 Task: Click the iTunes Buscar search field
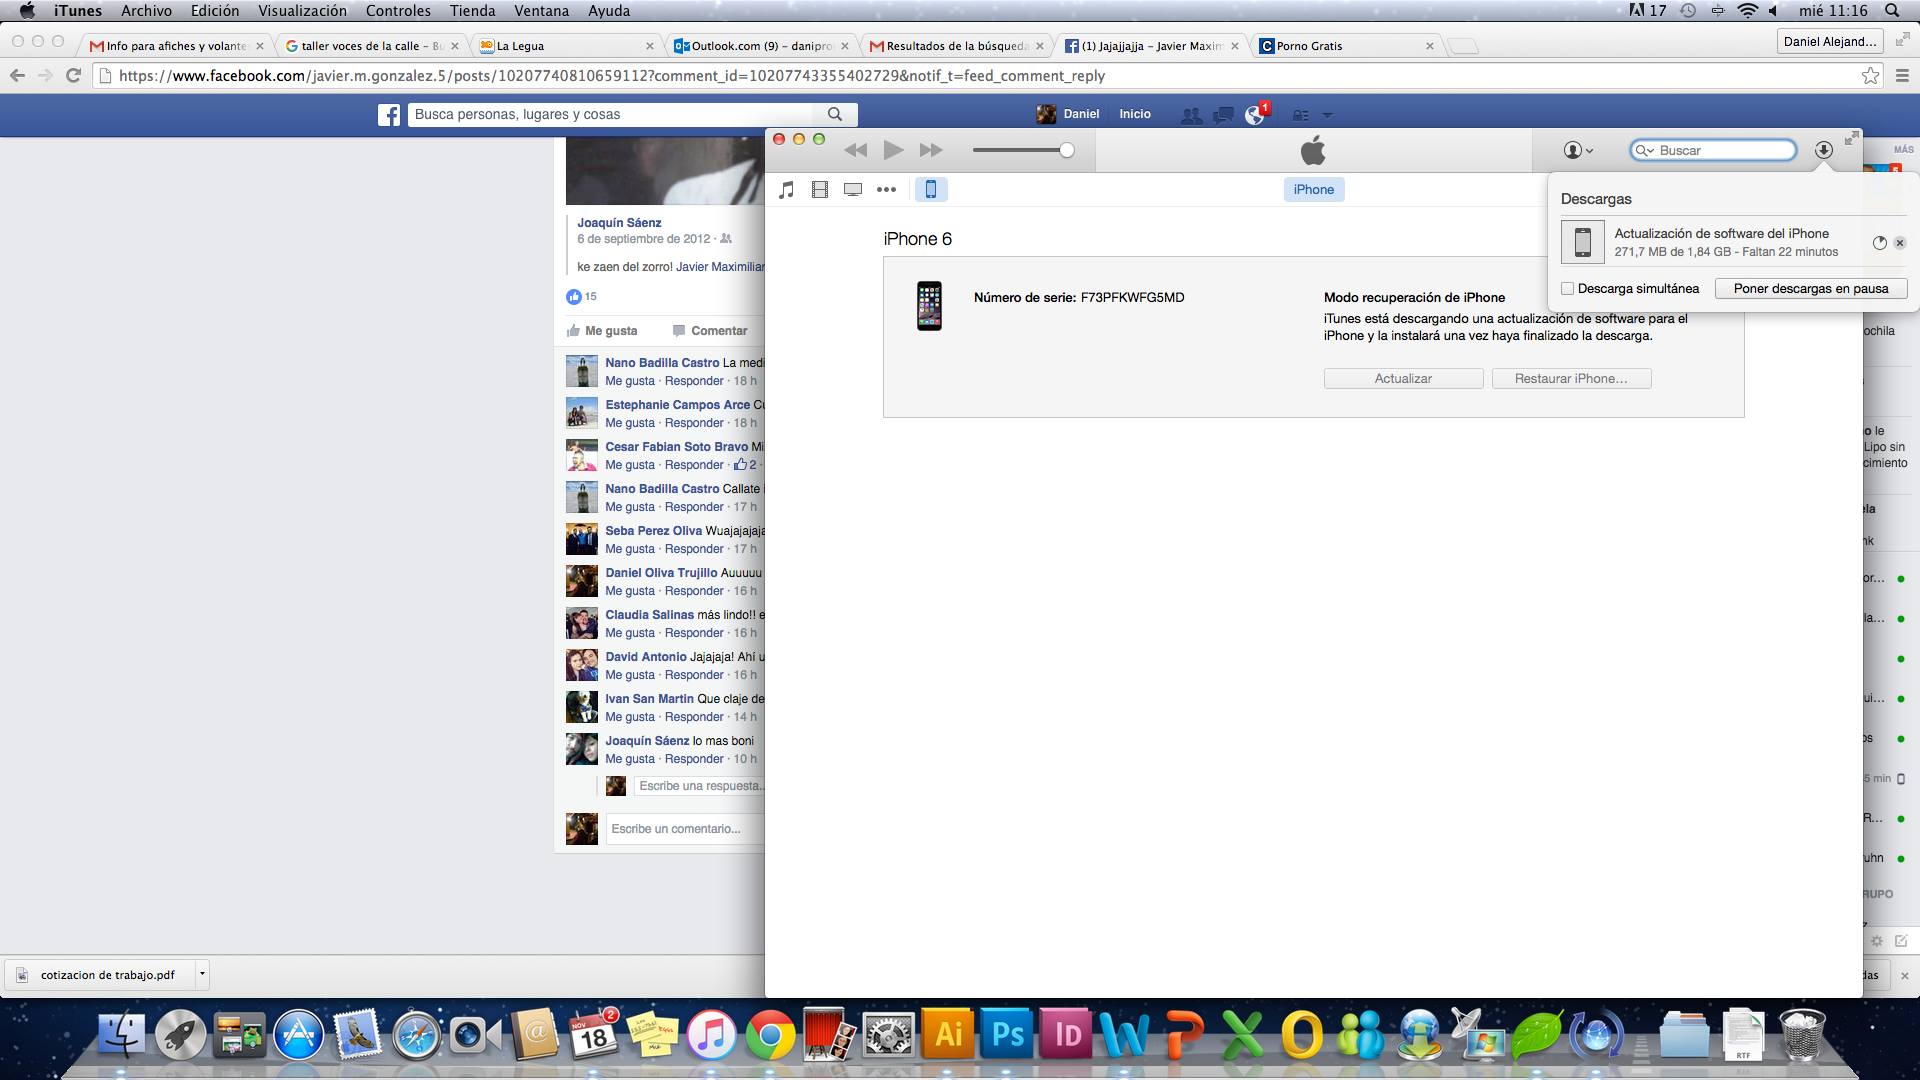point(1714,150)
